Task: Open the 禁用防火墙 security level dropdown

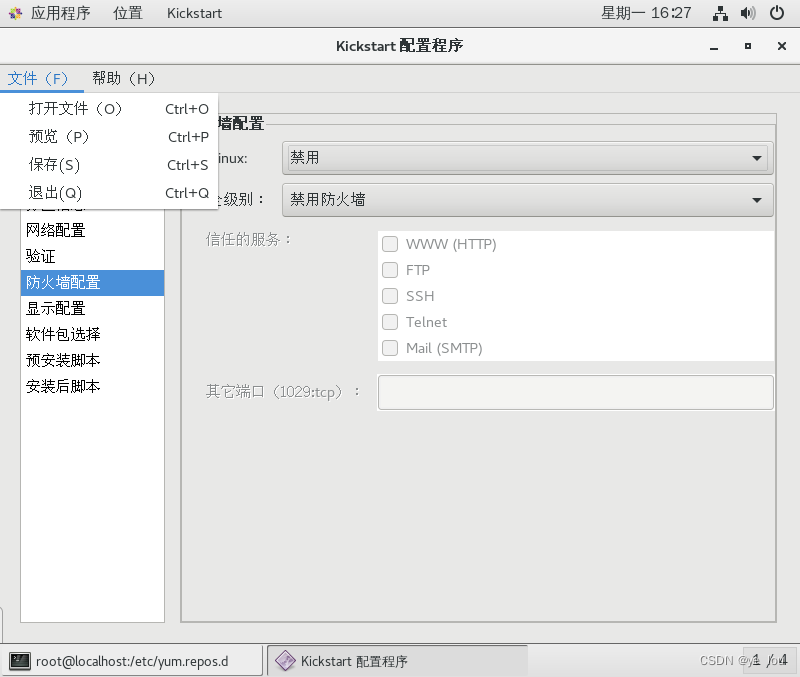Action: (x=527, y=199)
